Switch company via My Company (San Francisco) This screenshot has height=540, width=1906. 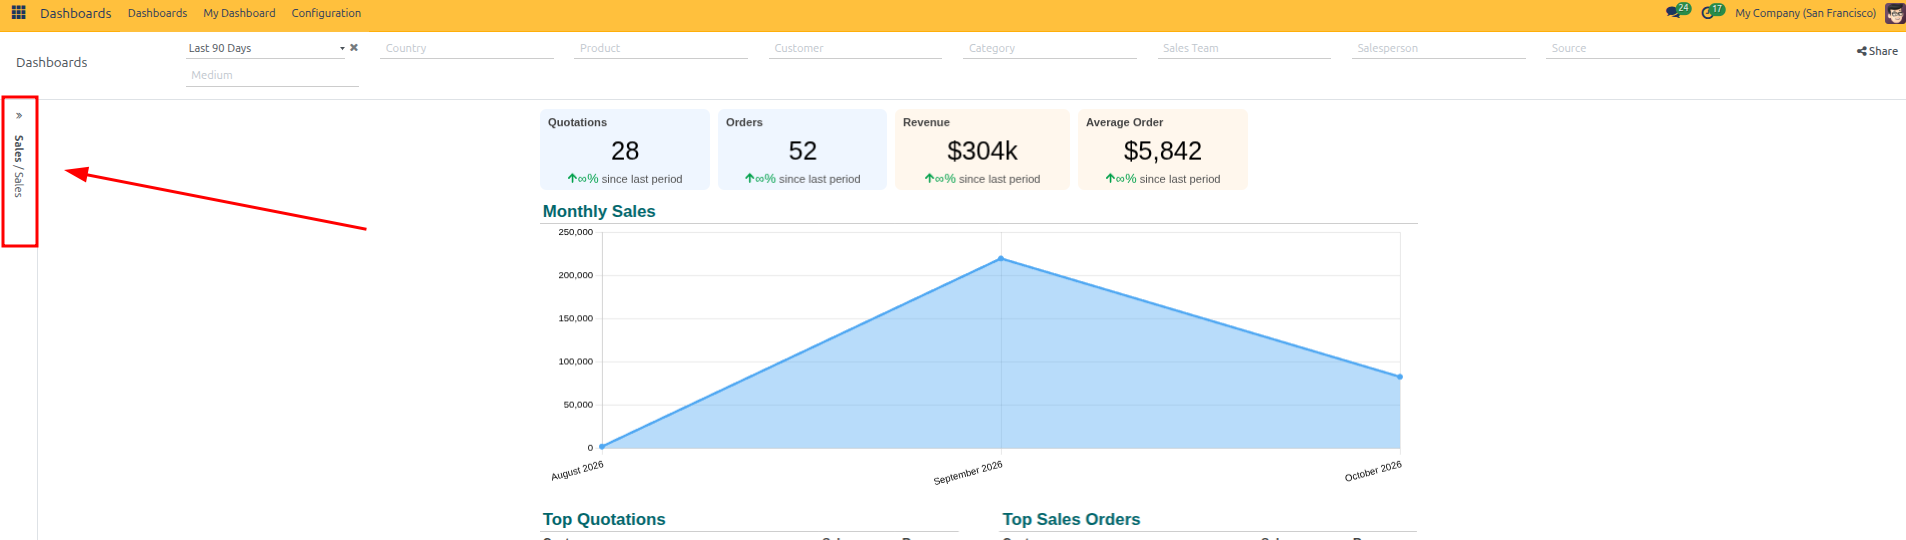coord(1805,13)
